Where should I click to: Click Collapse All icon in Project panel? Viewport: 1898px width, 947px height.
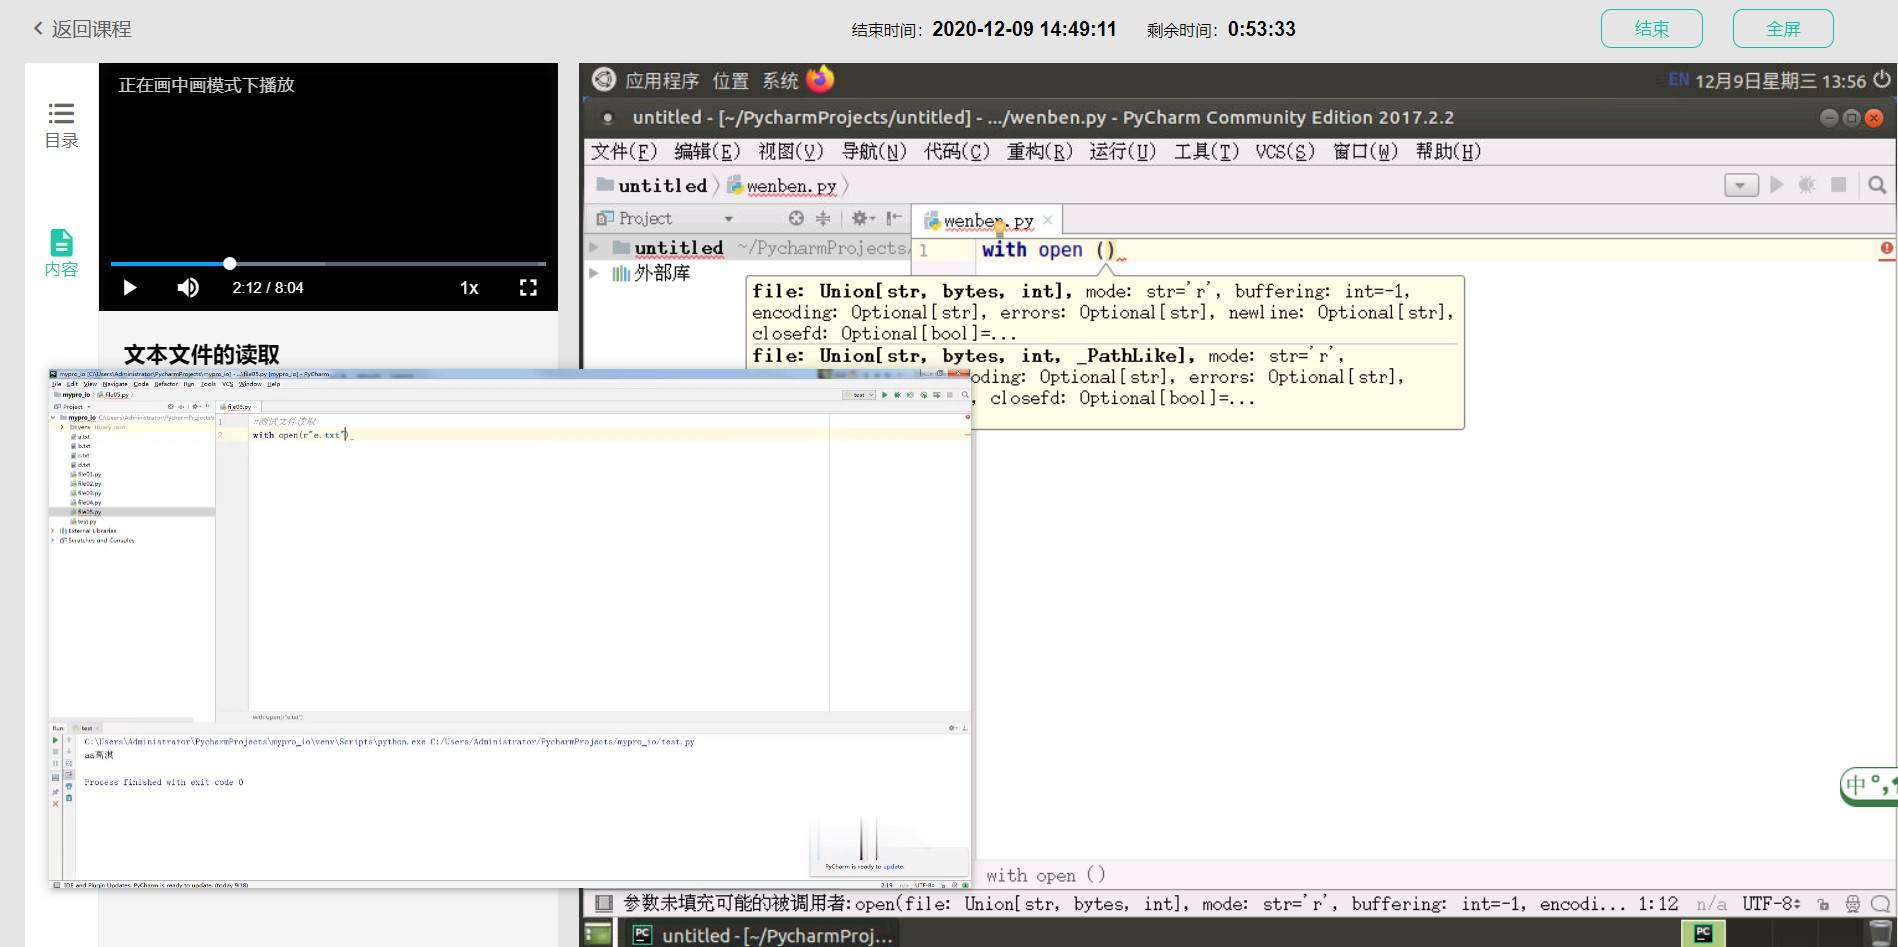click(823, 218)
